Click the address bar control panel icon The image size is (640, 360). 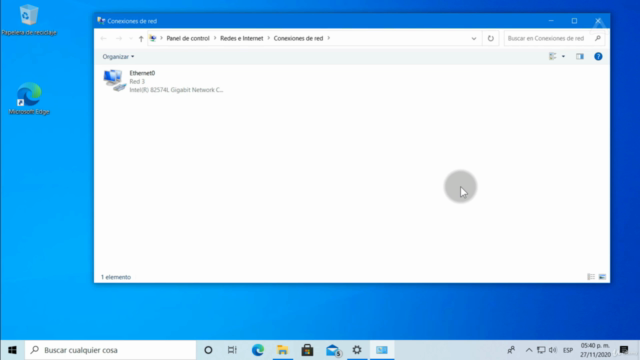(x=153, y=38)
